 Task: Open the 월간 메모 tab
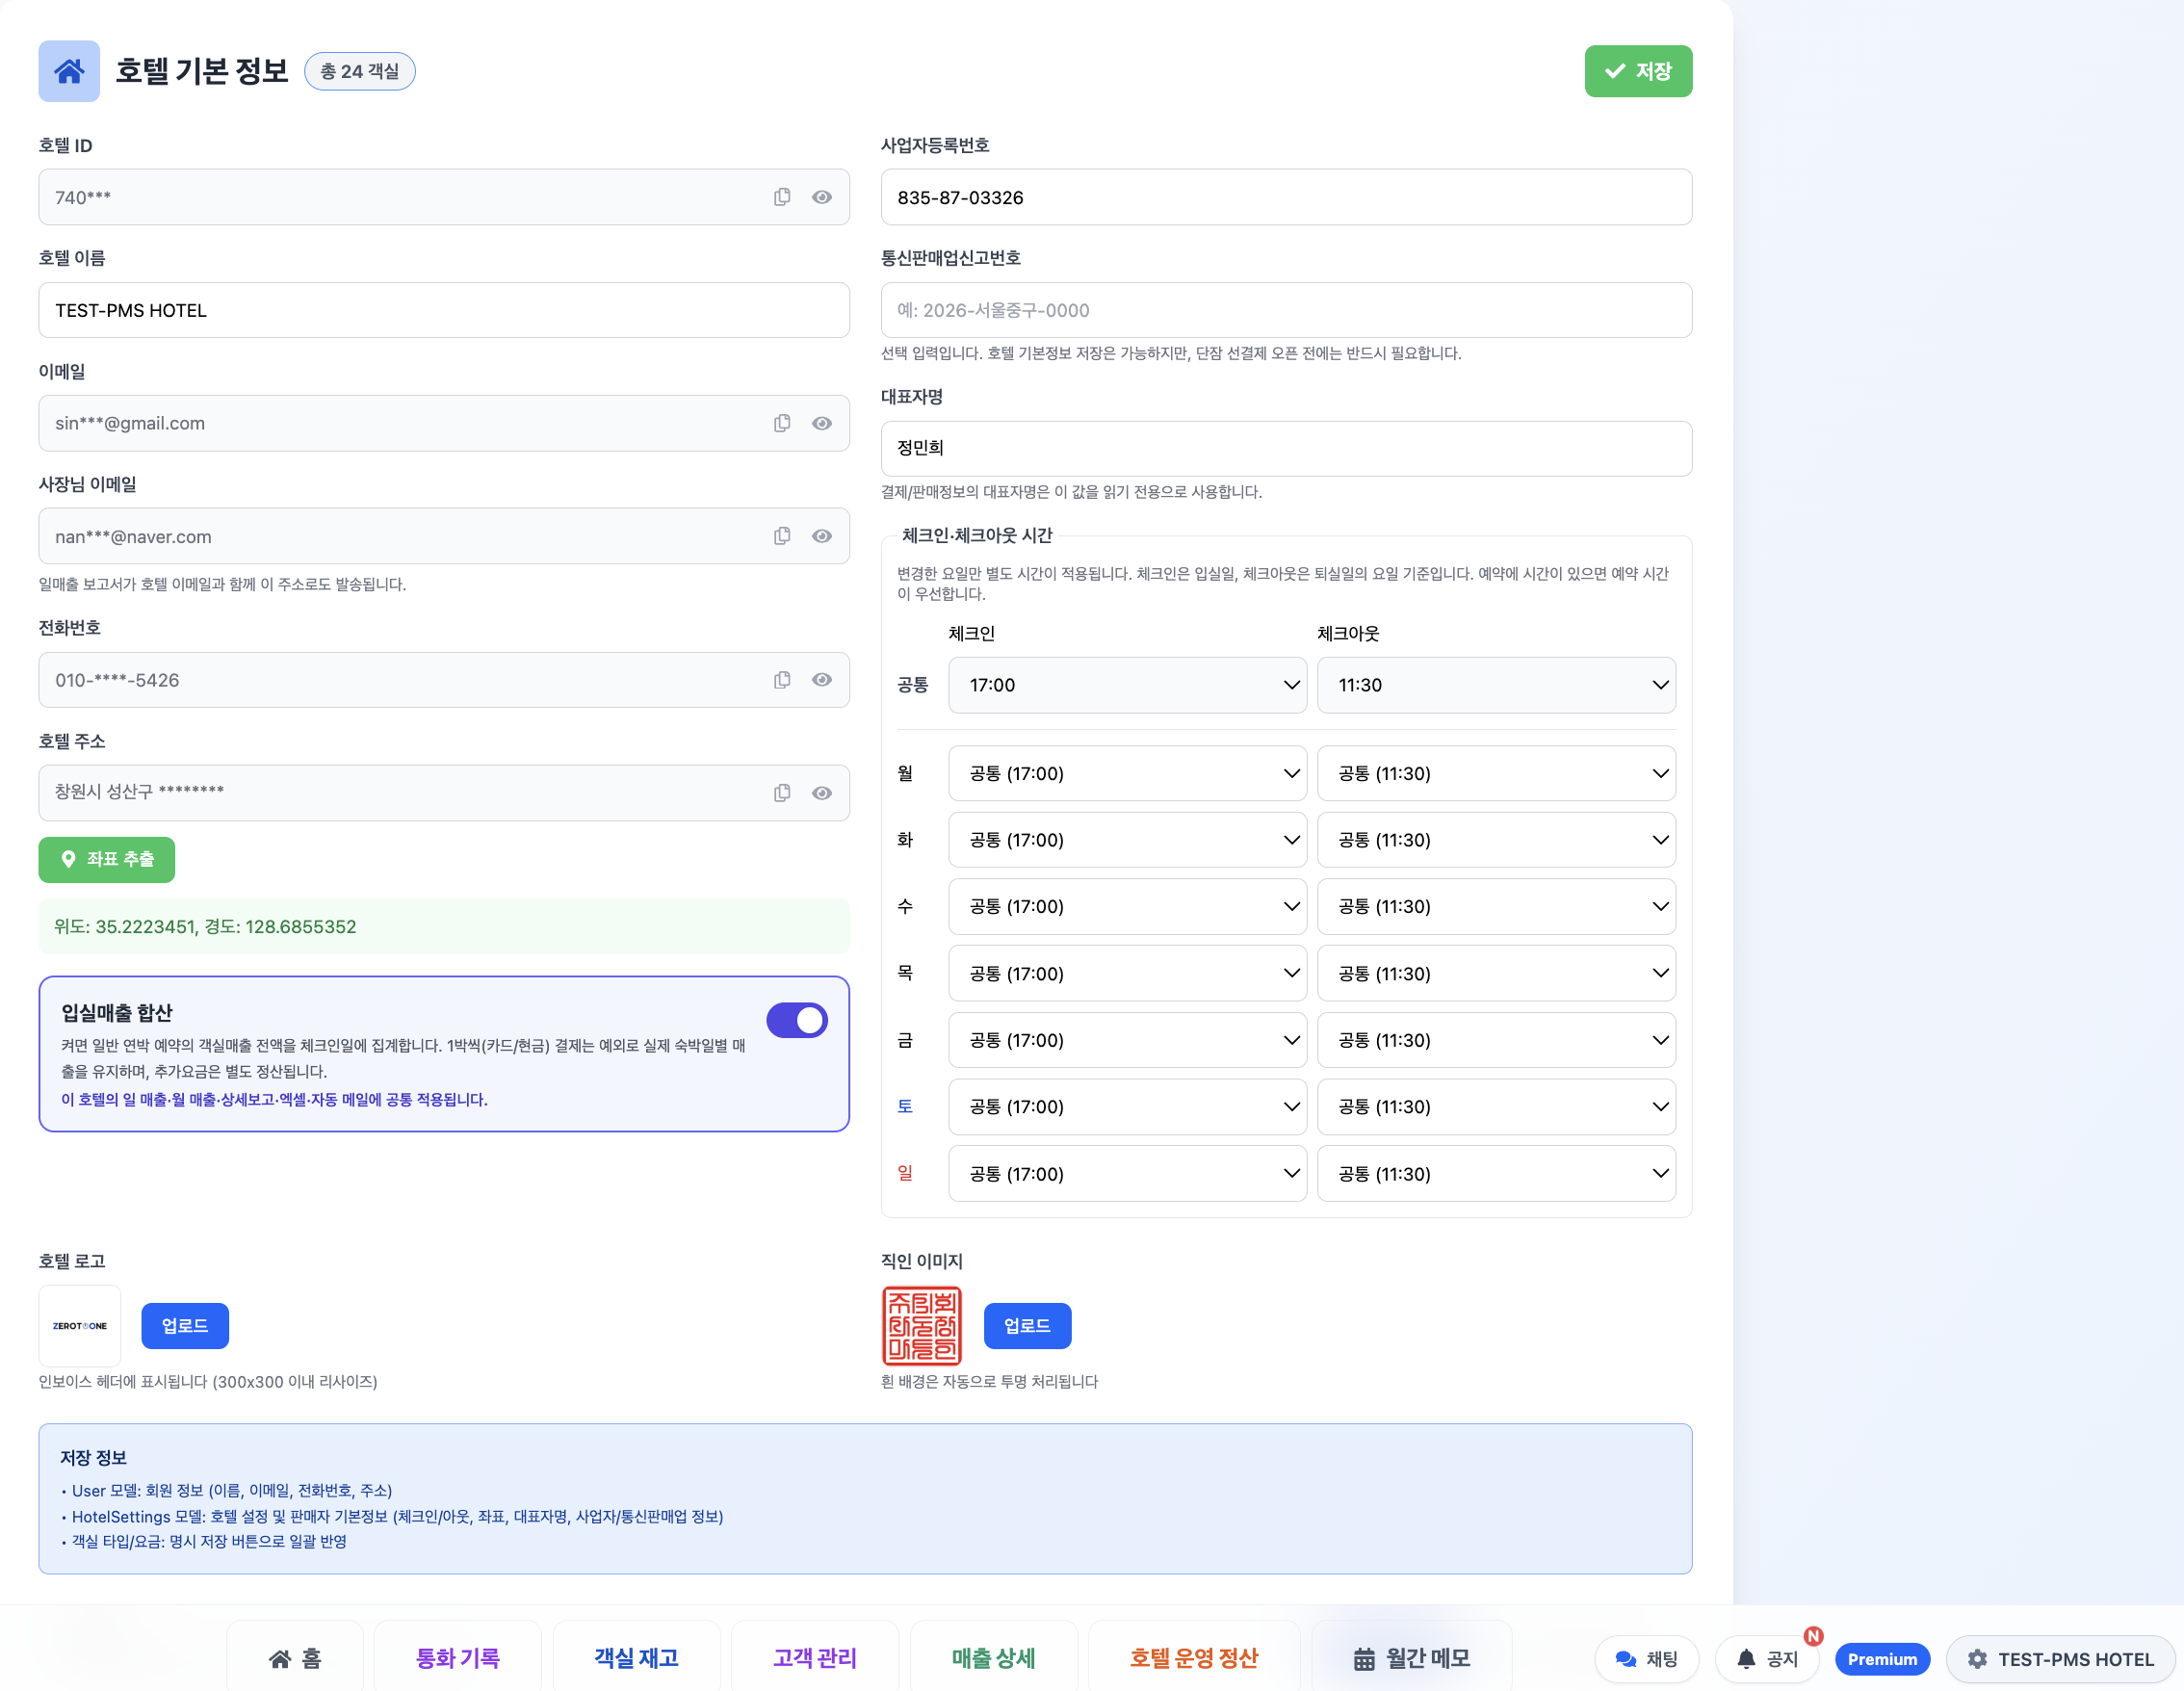[1412, 1658]
